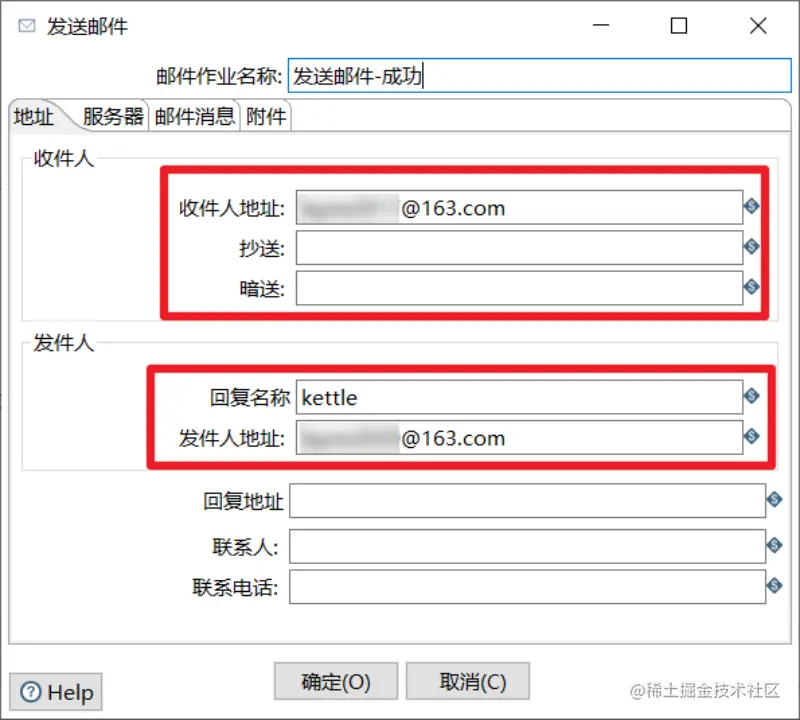Click into the 收件人地址 input field
The width and height of the screenshot is (800, 720).
[x=519, y=207]
